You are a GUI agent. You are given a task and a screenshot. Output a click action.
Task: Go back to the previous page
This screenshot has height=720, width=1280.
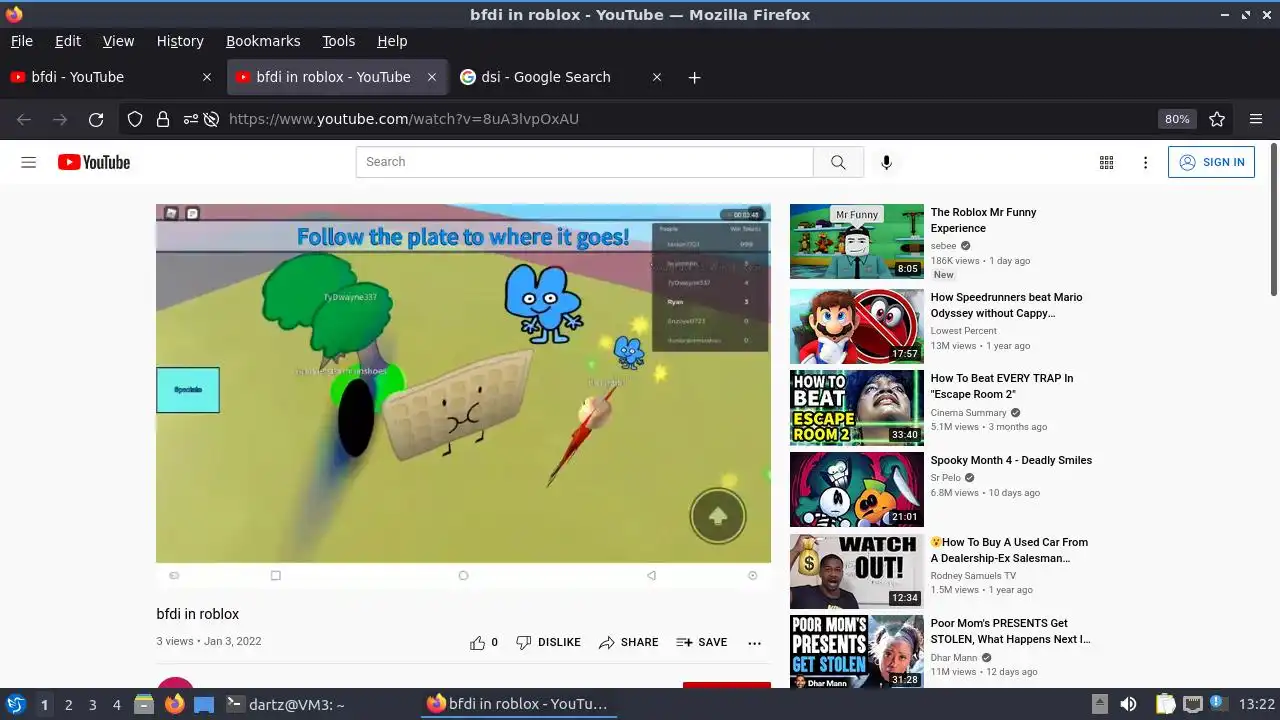(x=24, y=119)
